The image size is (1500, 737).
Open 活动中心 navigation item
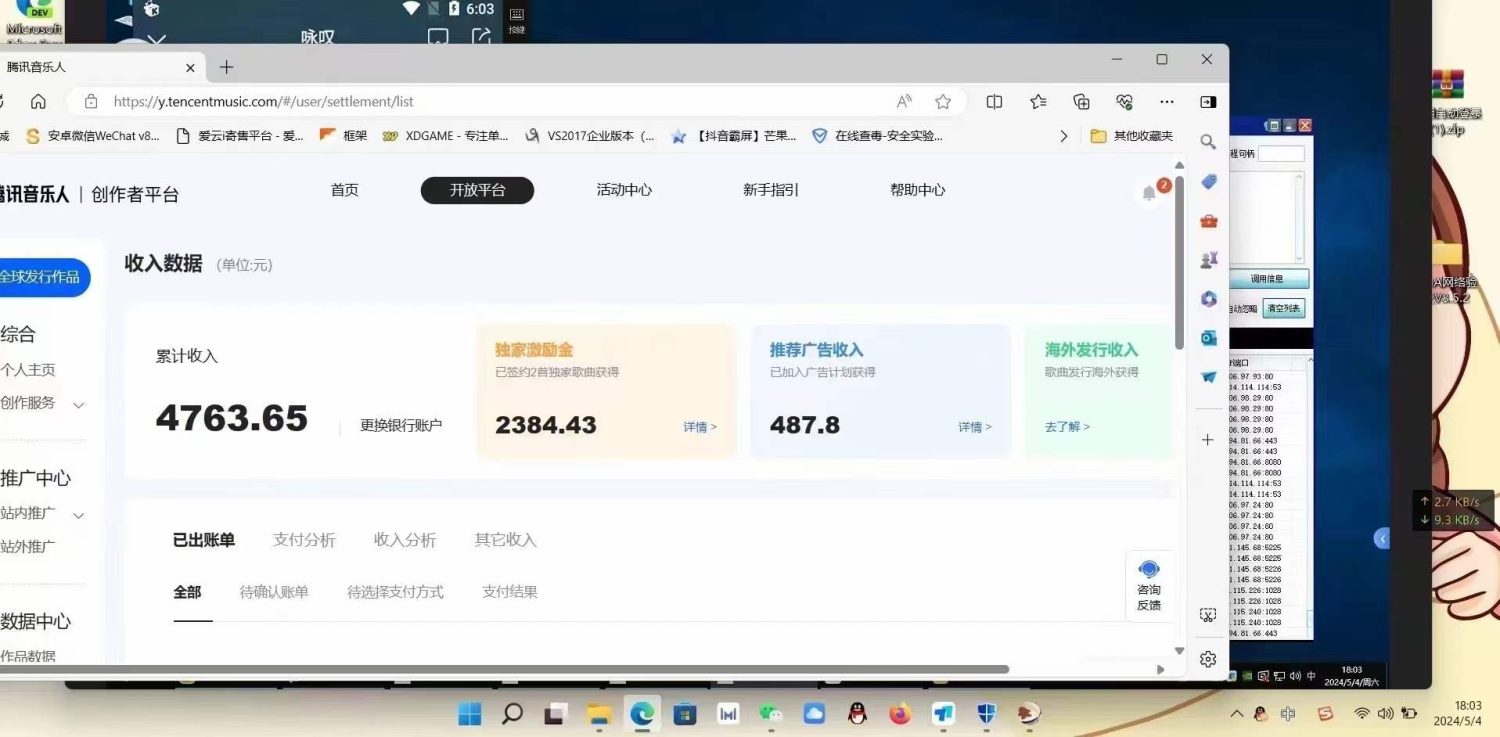(624, 190)
